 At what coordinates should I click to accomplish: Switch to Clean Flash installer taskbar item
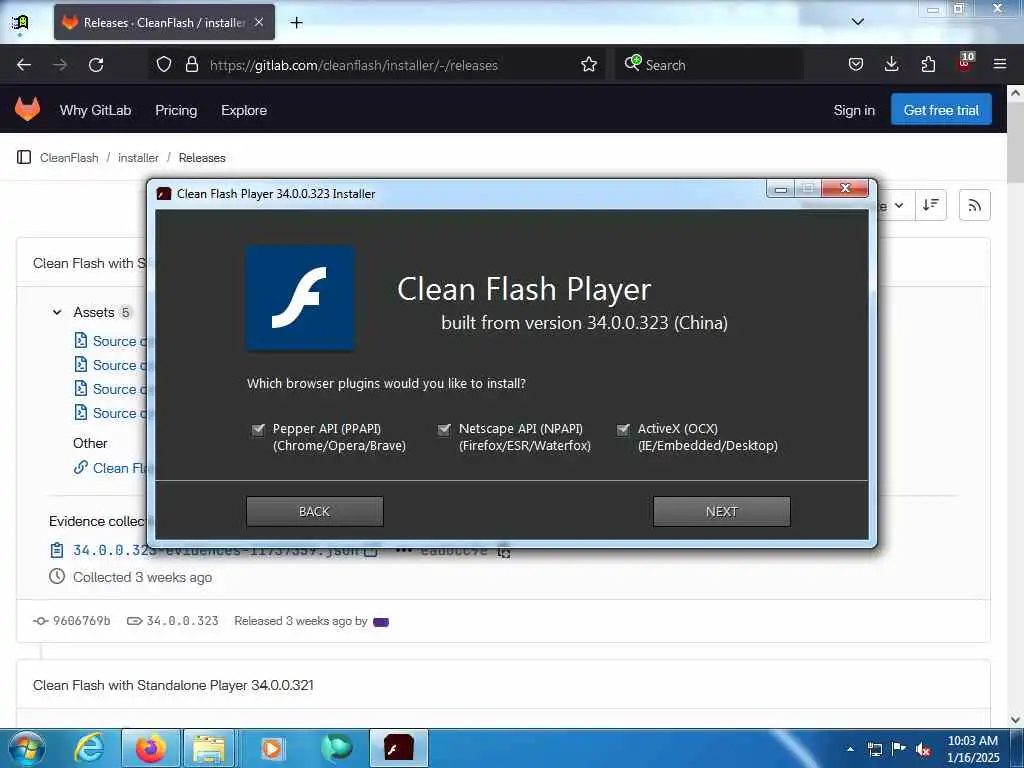coord(399,748)
